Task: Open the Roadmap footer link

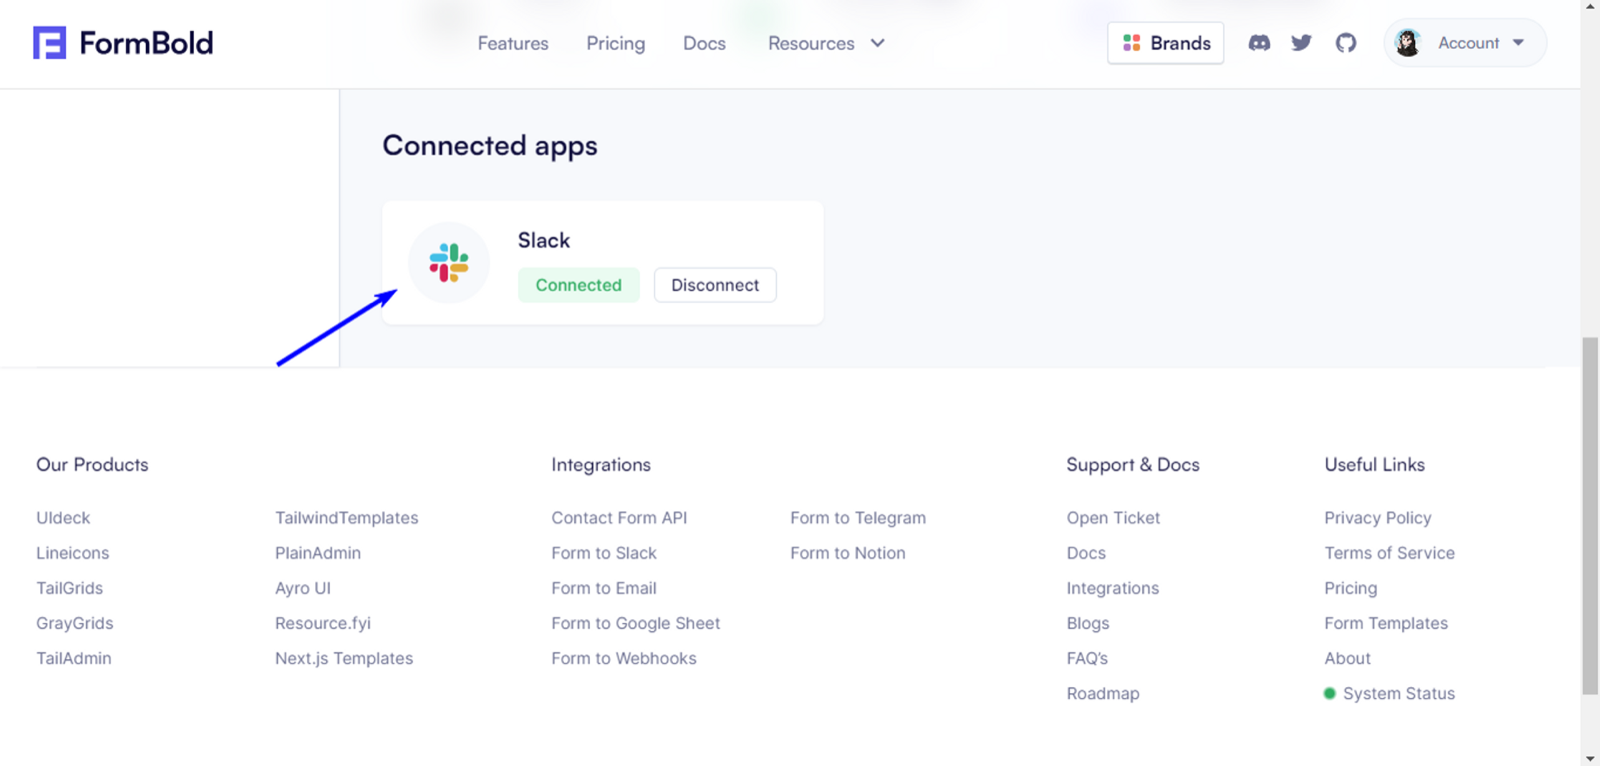Action: coord(1103,693)
